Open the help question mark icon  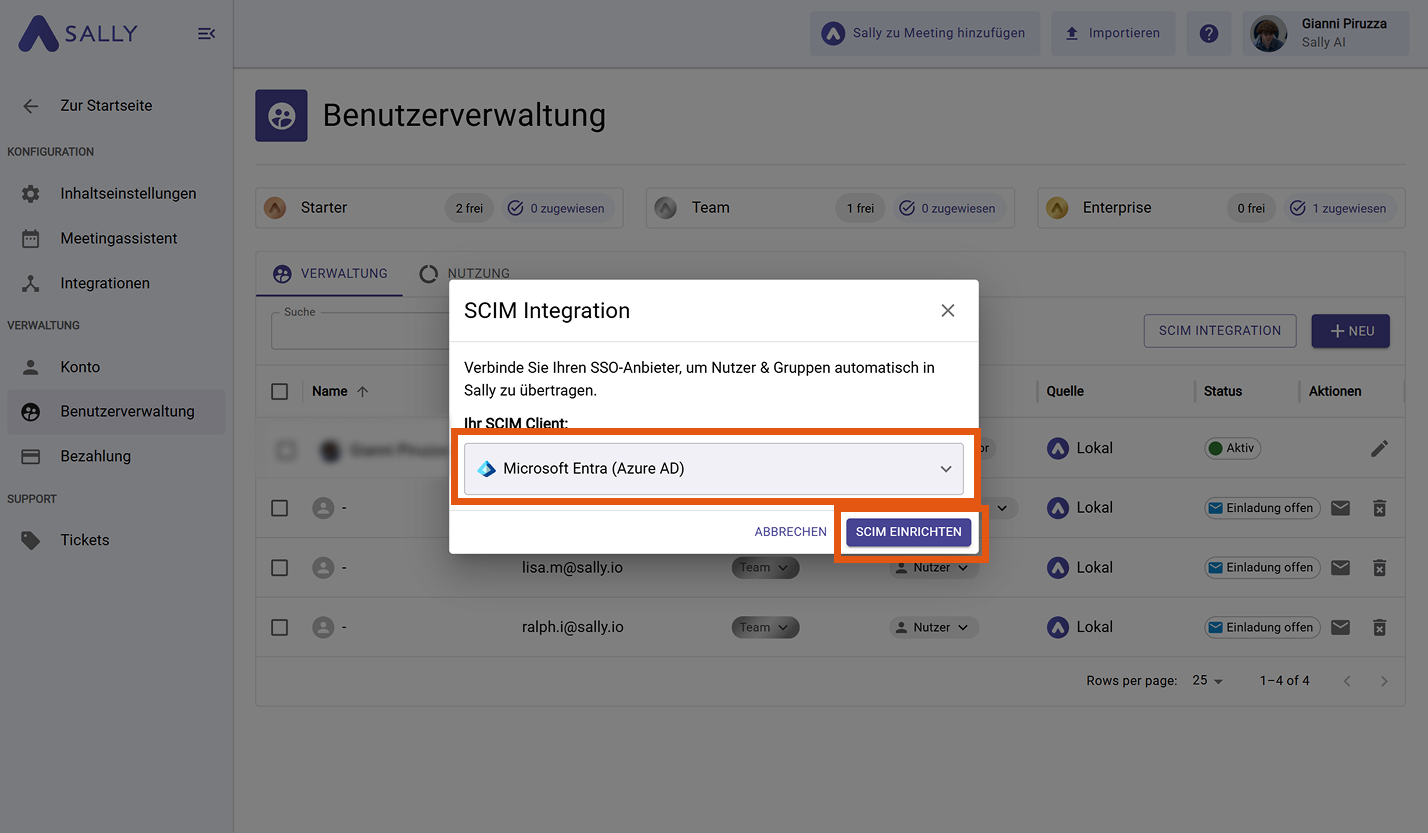[1208, 33]
